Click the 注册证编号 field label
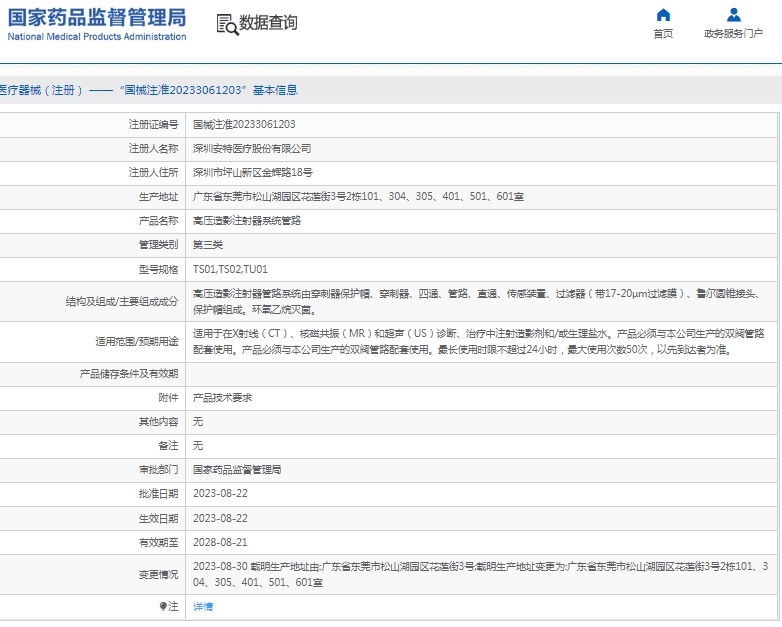 tap(153, 124)
